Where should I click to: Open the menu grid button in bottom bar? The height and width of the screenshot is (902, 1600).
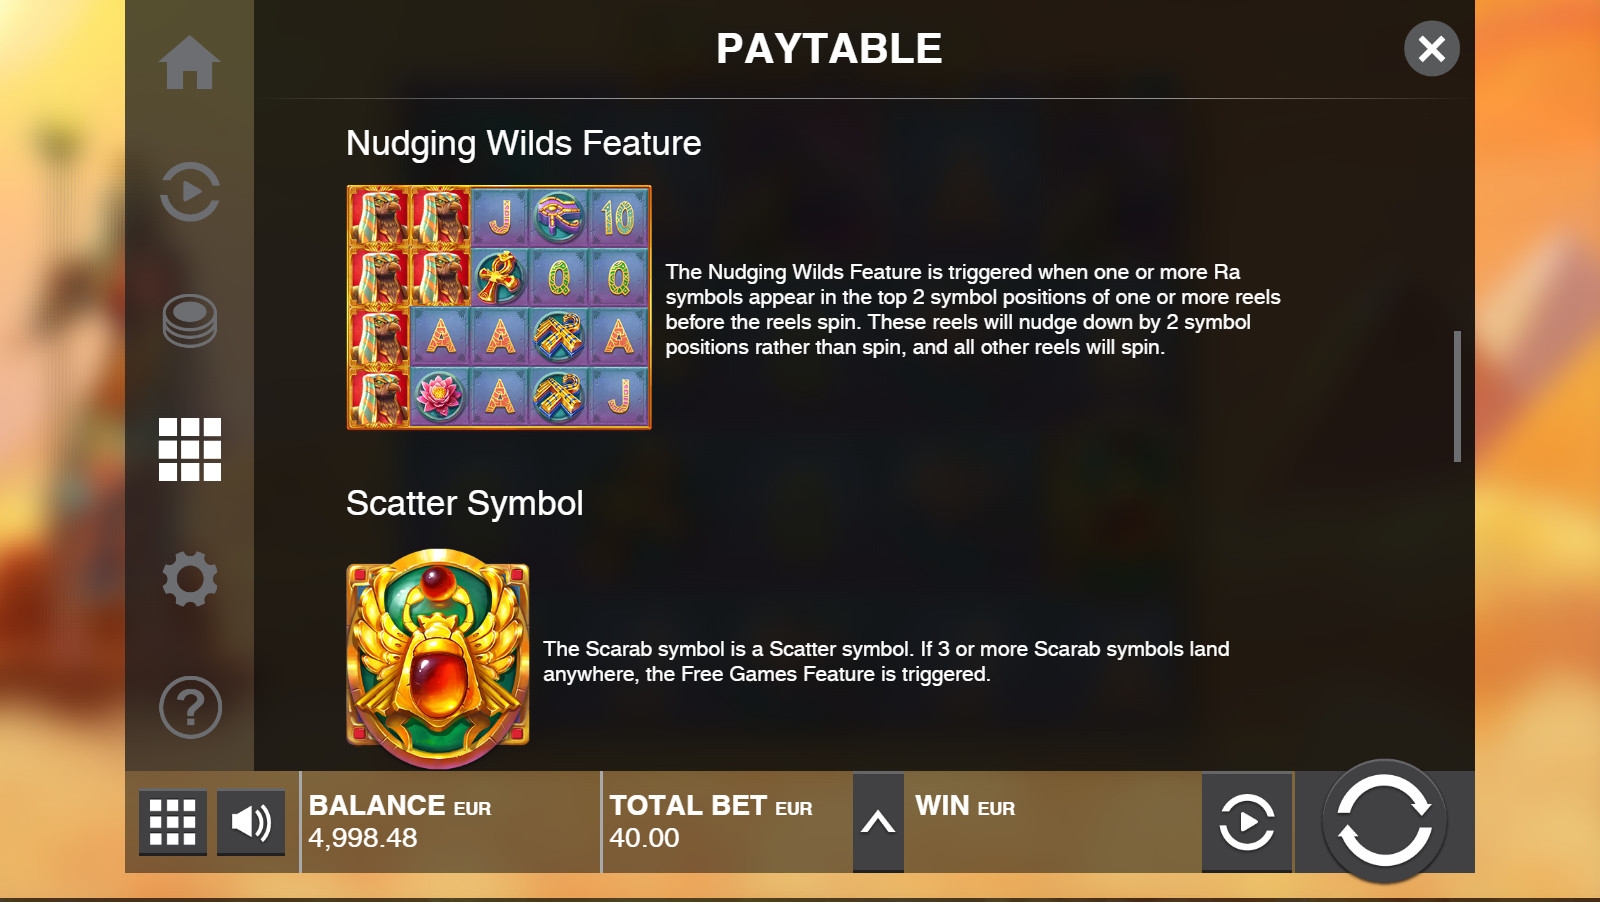coord(172,822)
